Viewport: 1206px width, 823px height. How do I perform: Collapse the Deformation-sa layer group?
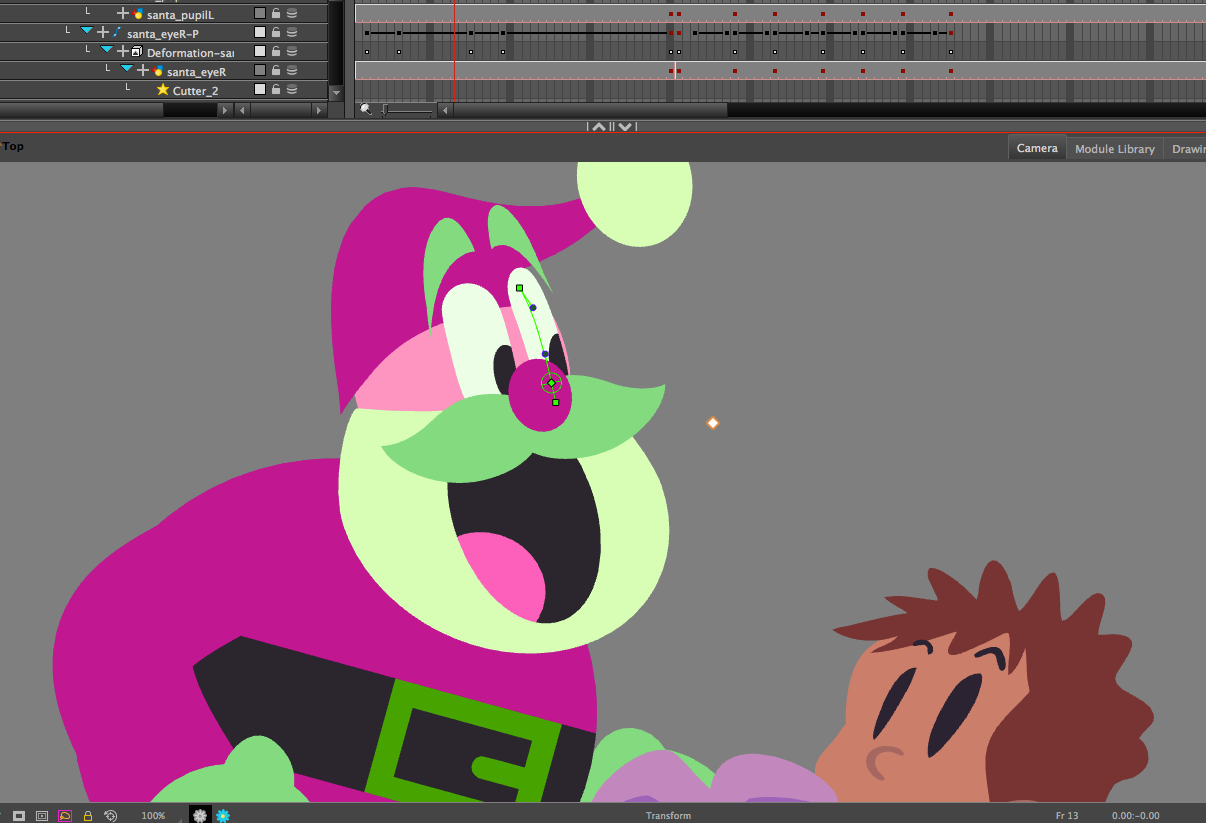pyautogui.click(x=107, y=51)
